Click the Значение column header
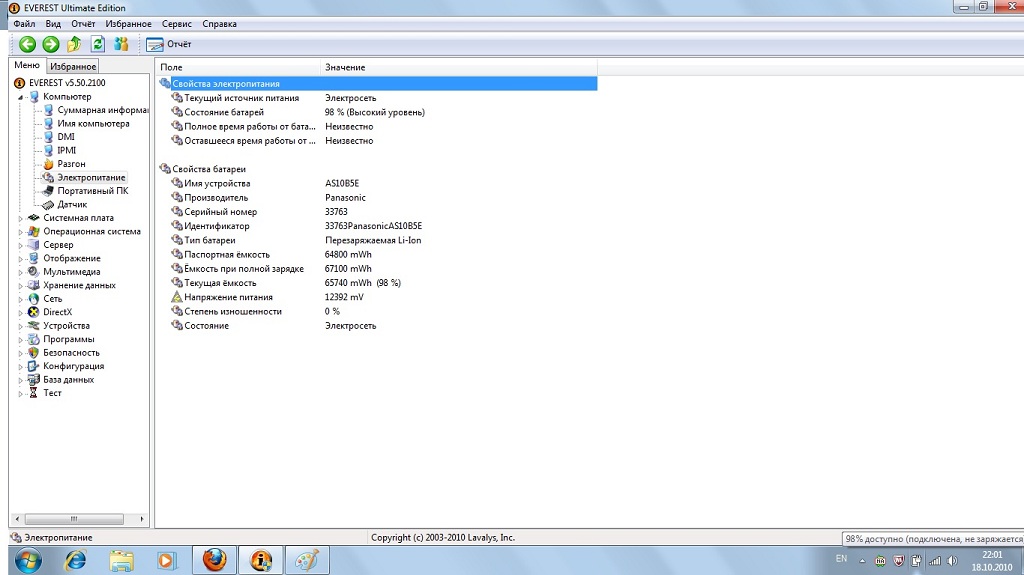1024x575 pixels. pos(458,67)
